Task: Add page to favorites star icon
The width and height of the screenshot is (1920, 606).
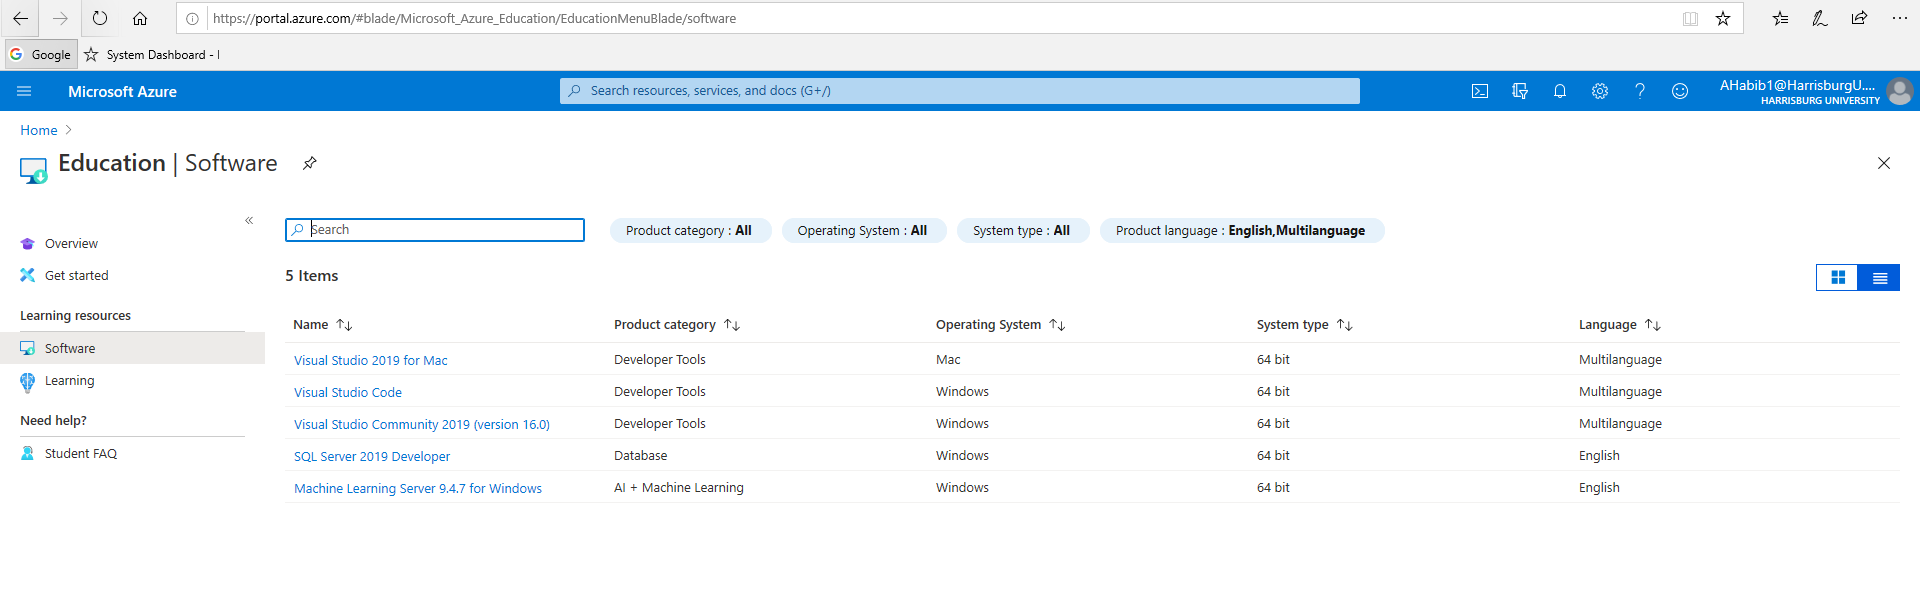Action: click(x=1723, y=18)
